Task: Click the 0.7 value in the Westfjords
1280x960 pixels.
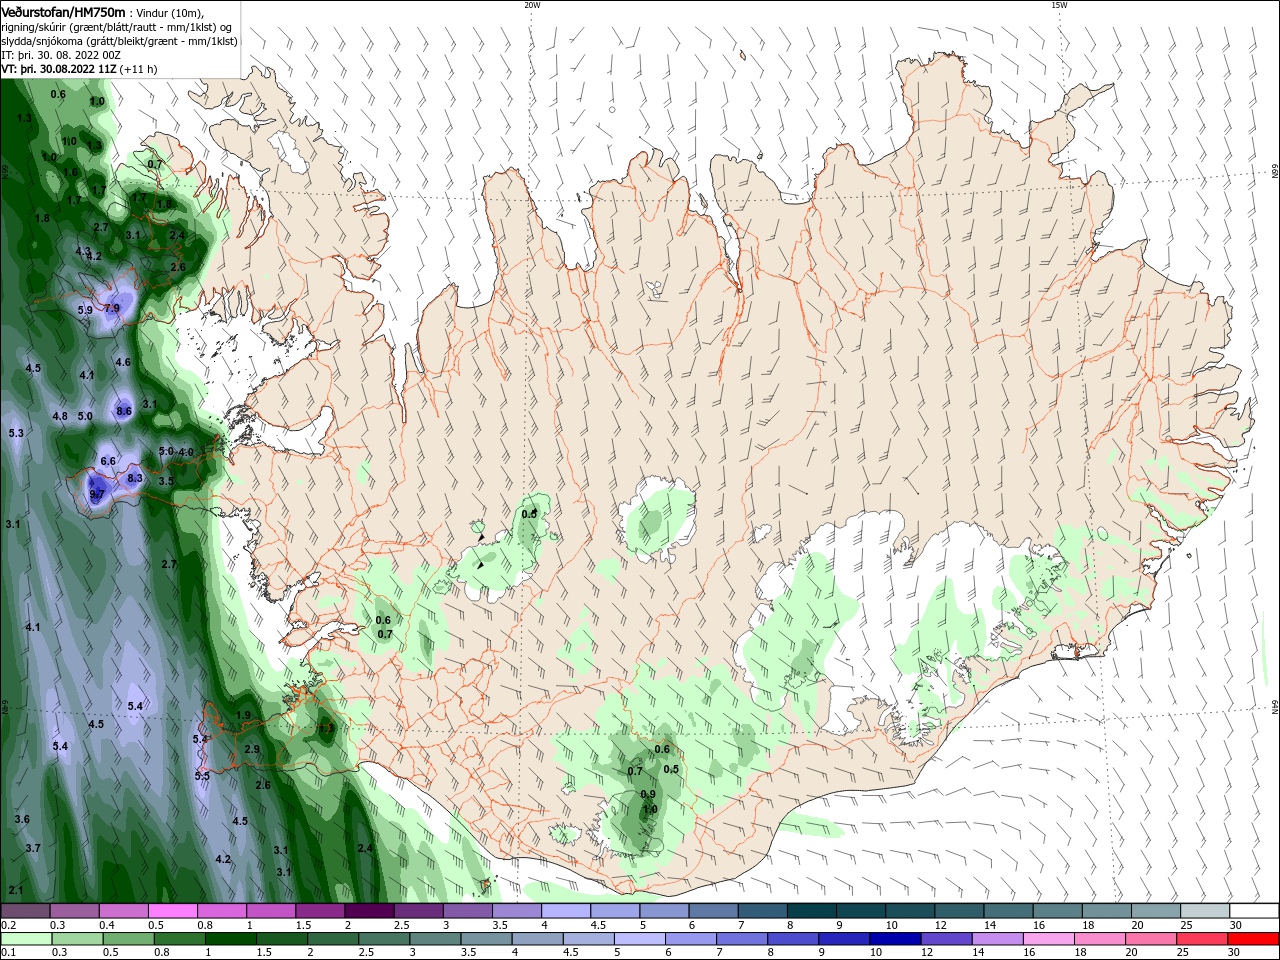Action: coord(155,164)
